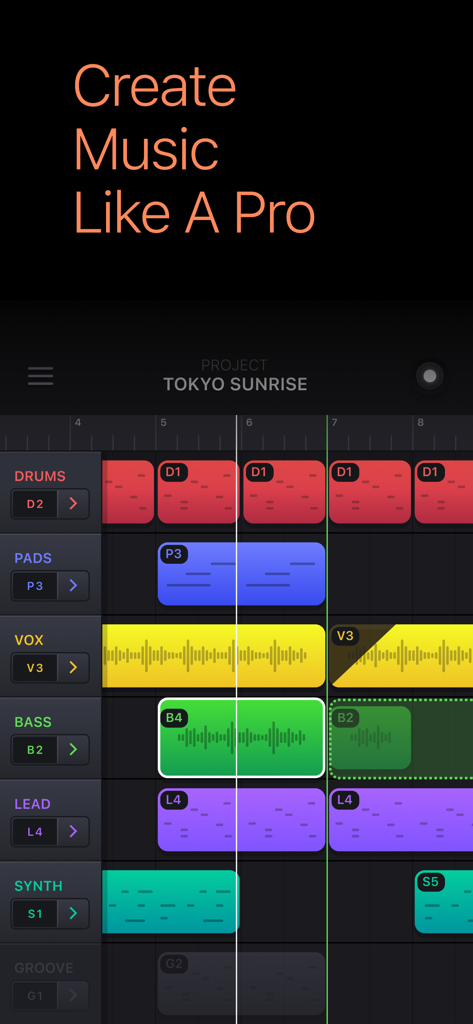
Task: Select the unlabeled red drum clip at bar 4
Action: [x=127, y=492]
